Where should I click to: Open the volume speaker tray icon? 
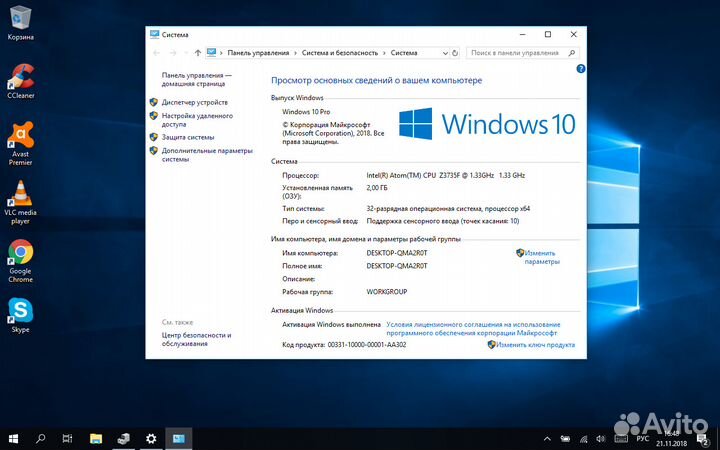click(x=601, y=439)
